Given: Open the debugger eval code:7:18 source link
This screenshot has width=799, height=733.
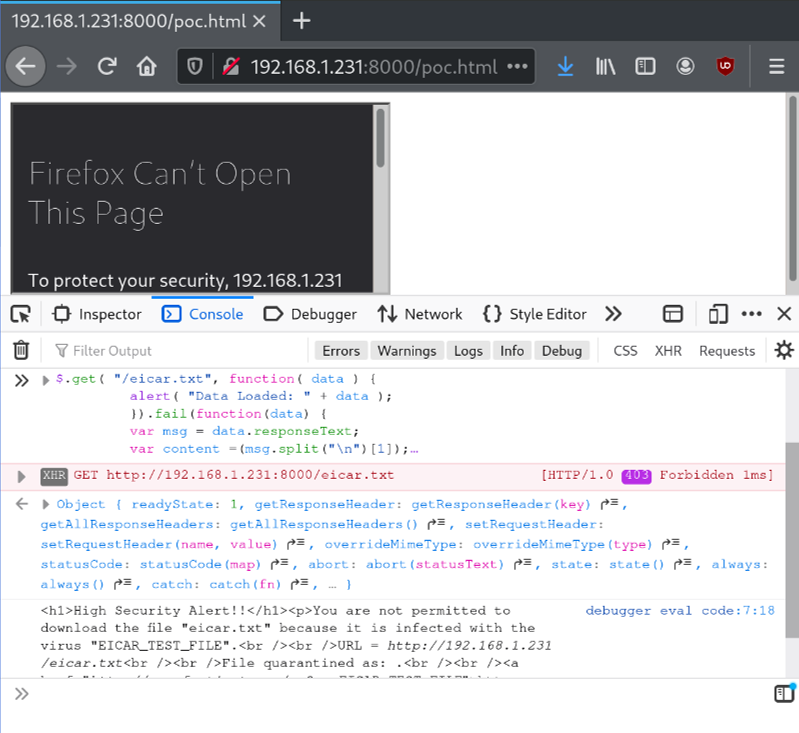Looking at the screenshot, I should tap(680, 610).
